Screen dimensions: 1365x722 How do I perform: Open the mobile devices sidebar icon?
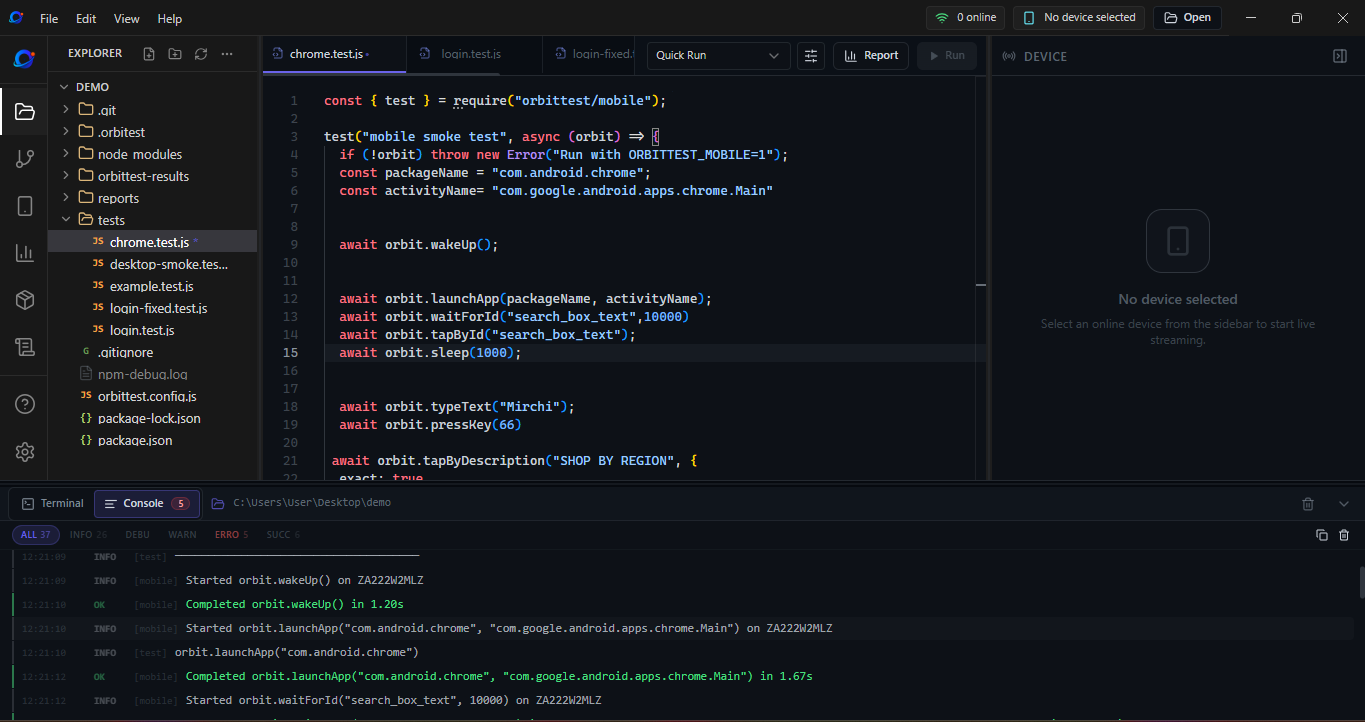pyautogui.click(x=25, y=206)
